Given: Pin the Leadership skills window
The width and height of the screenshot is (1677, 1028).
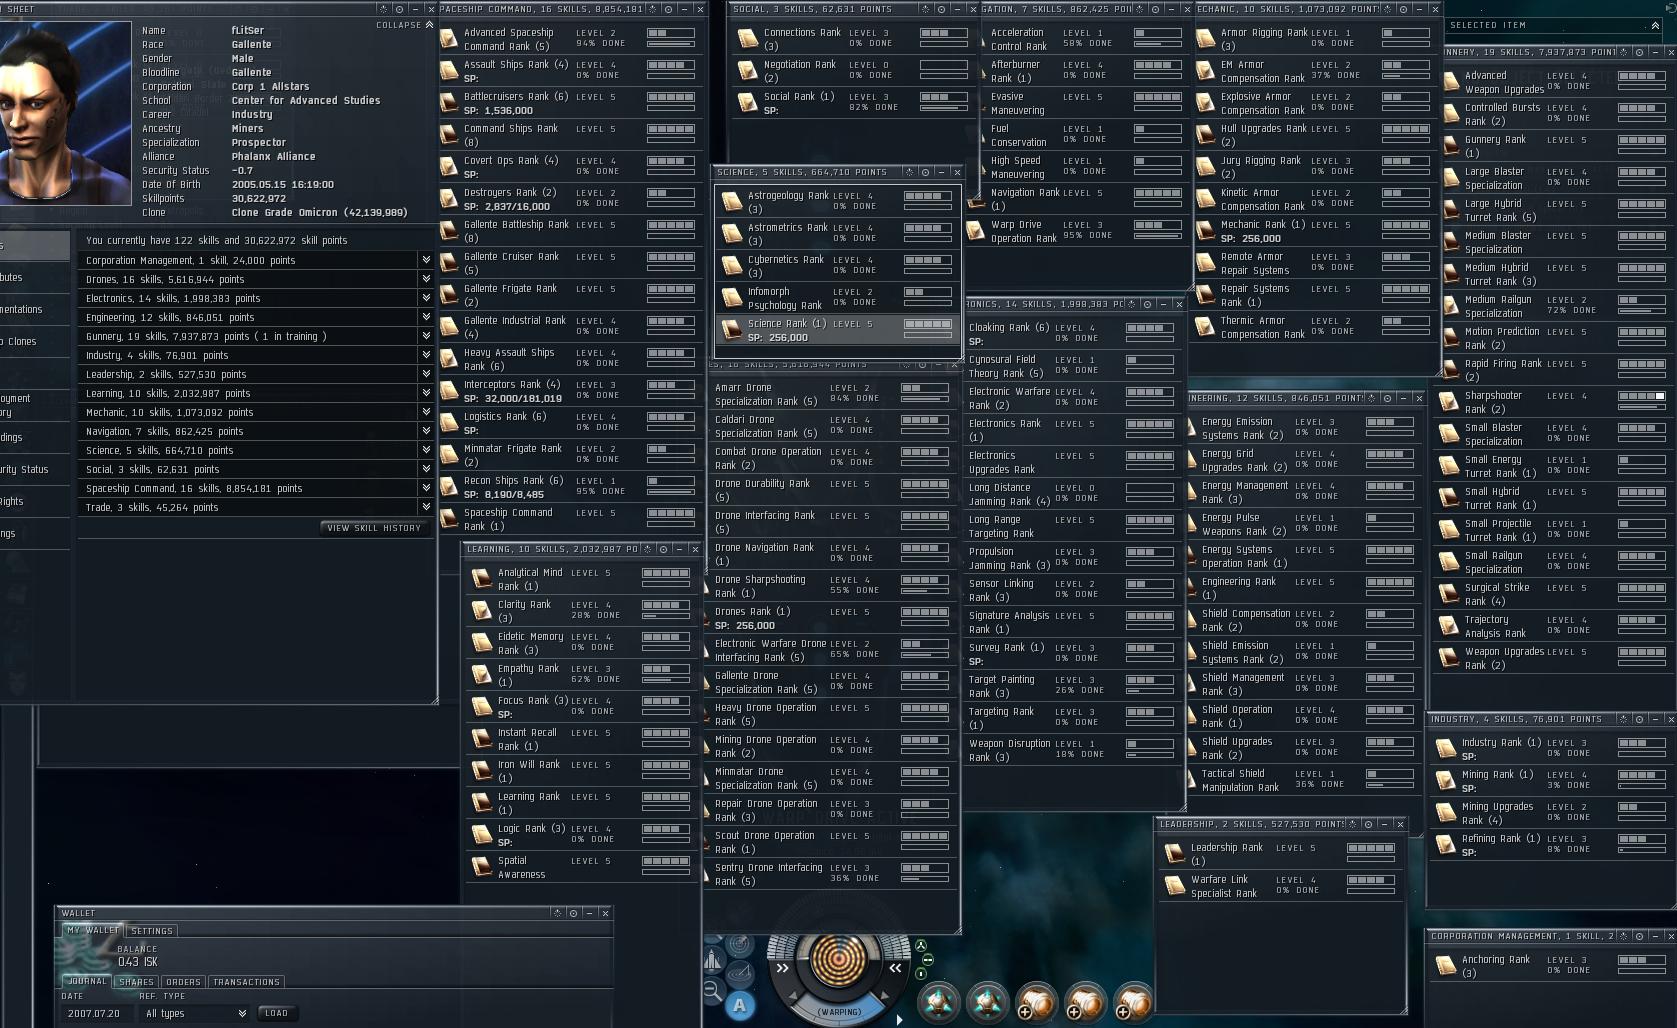Looking at the screenshot, I should (x=1369, y=824).
